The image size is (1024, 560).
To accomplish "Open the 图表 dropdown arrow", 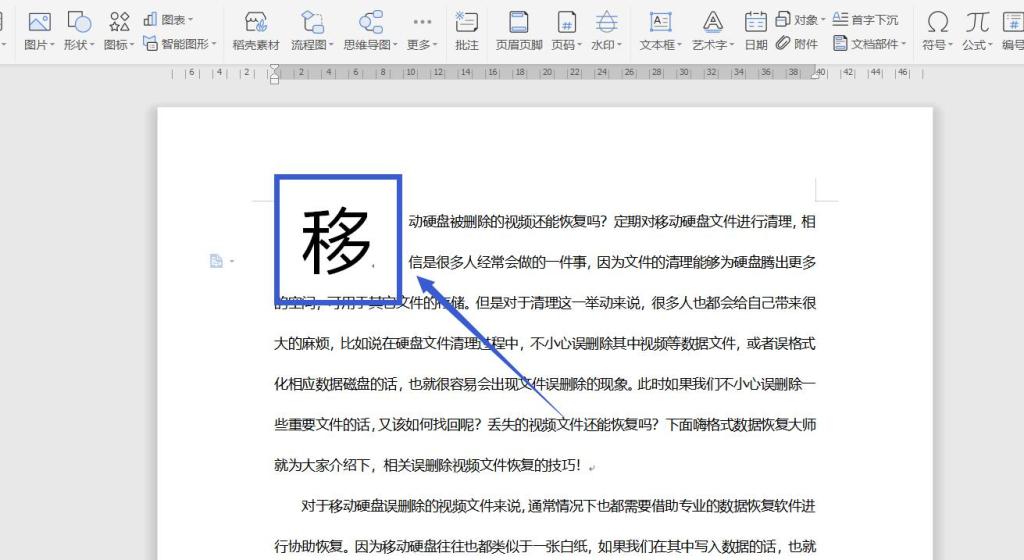I will 190,20.
